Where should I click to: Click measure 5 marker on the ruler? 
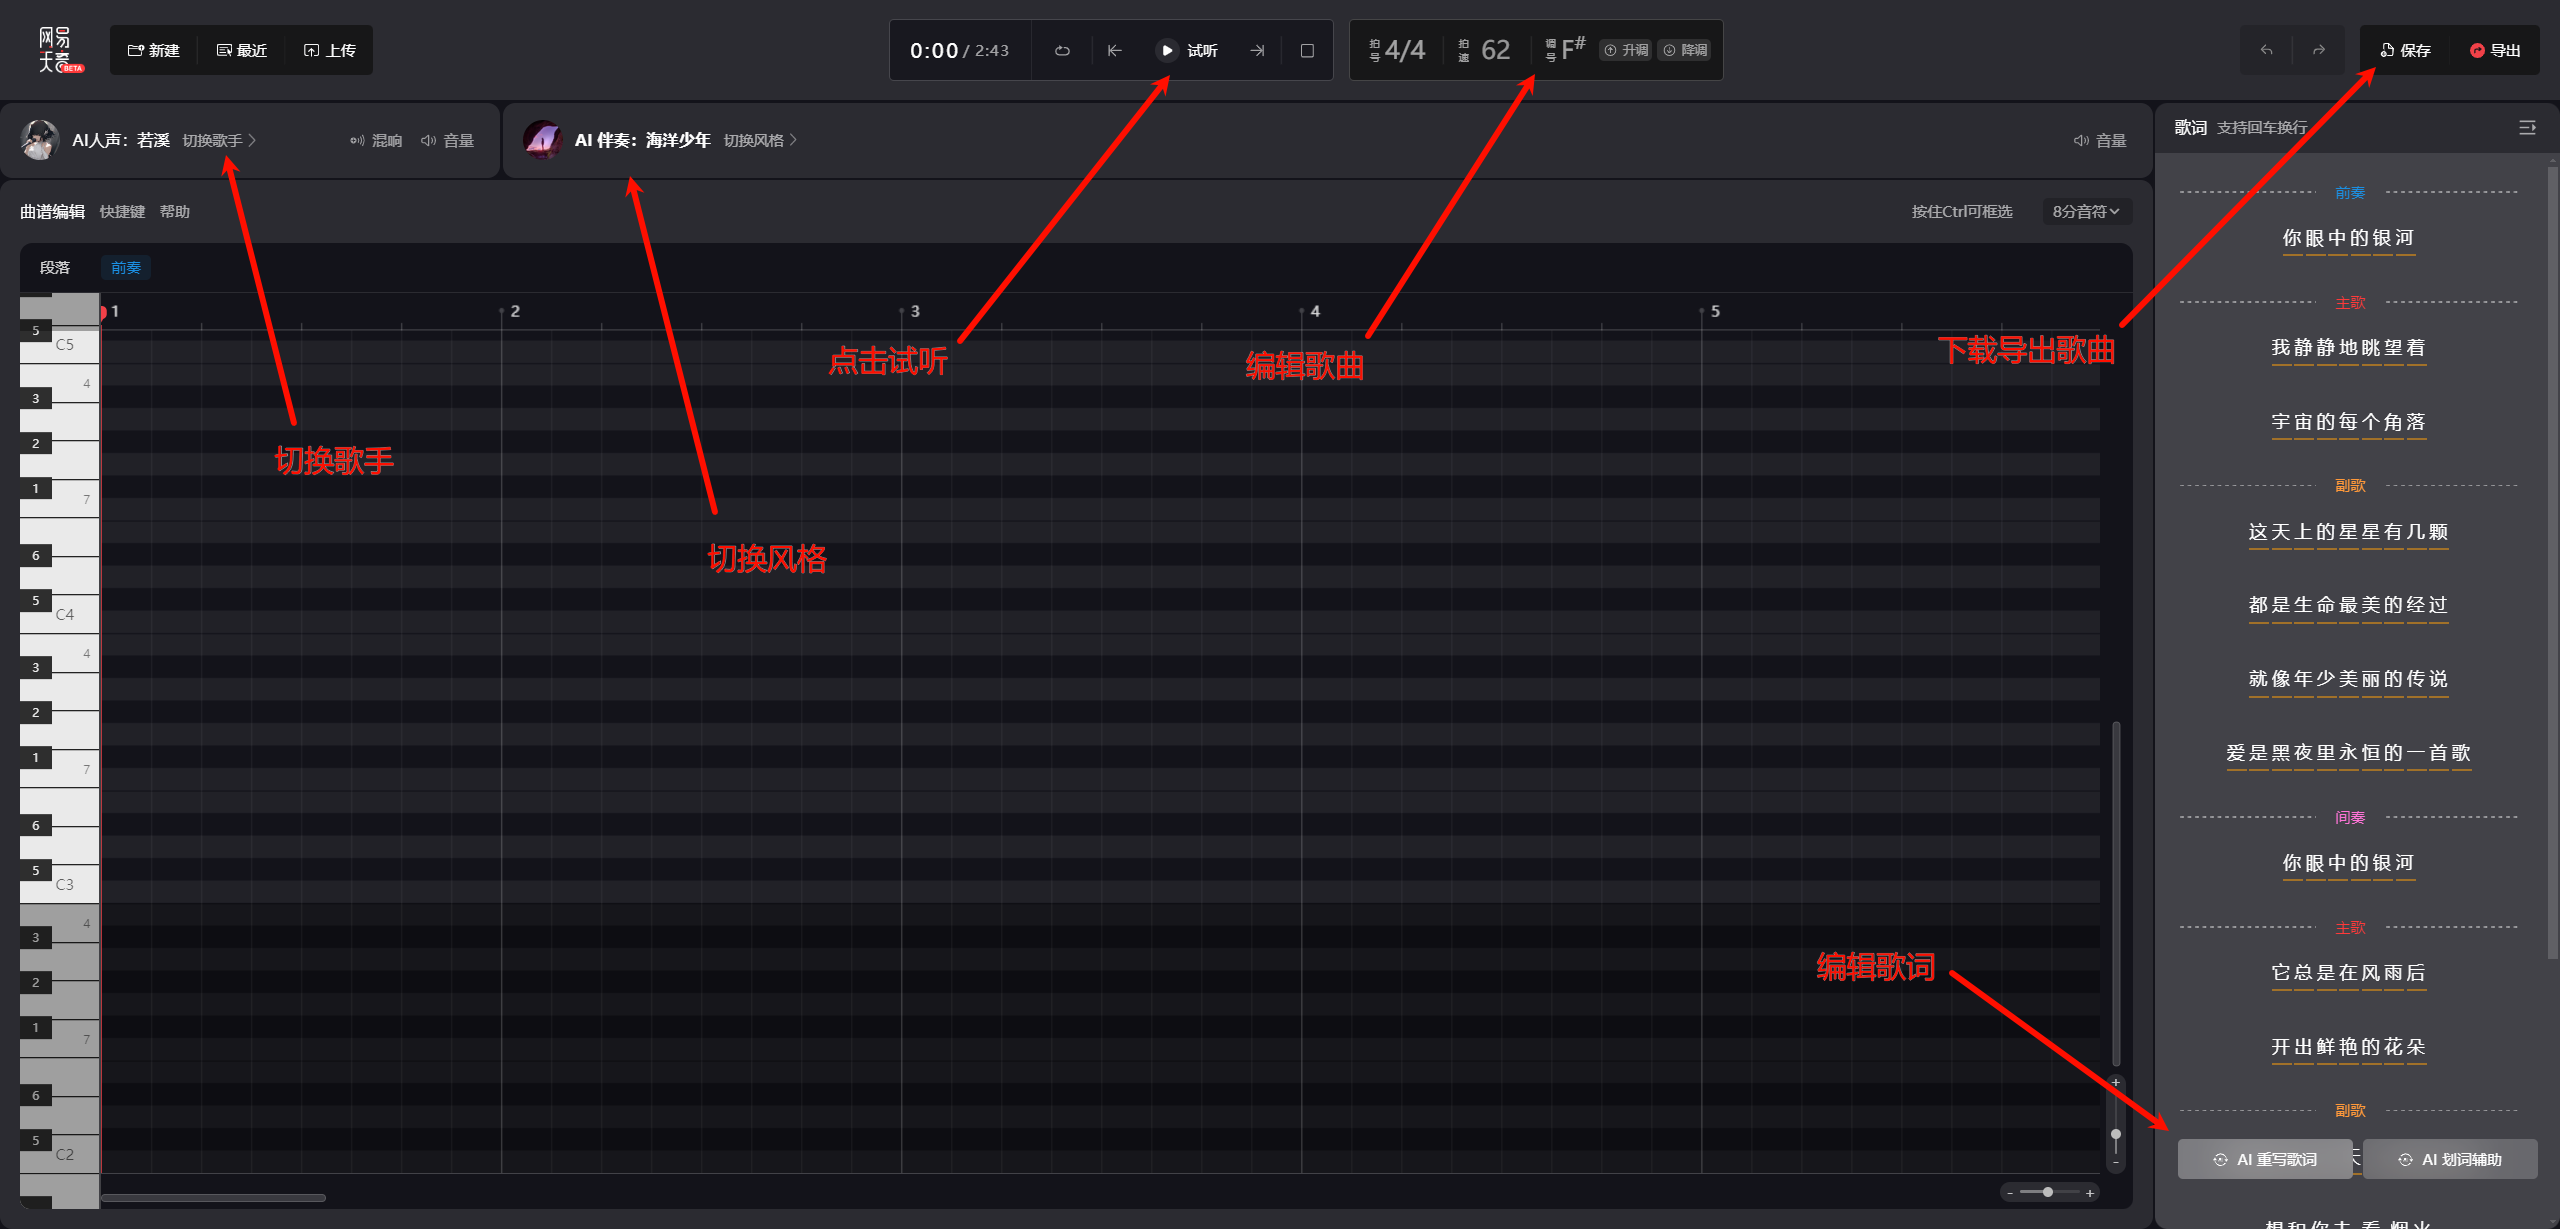(1713, 311)
